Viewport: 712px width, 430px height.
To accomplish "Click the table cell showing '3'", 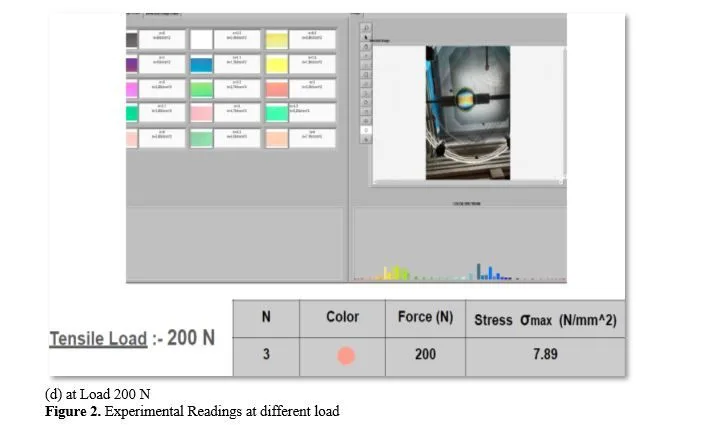I will 266,354.
